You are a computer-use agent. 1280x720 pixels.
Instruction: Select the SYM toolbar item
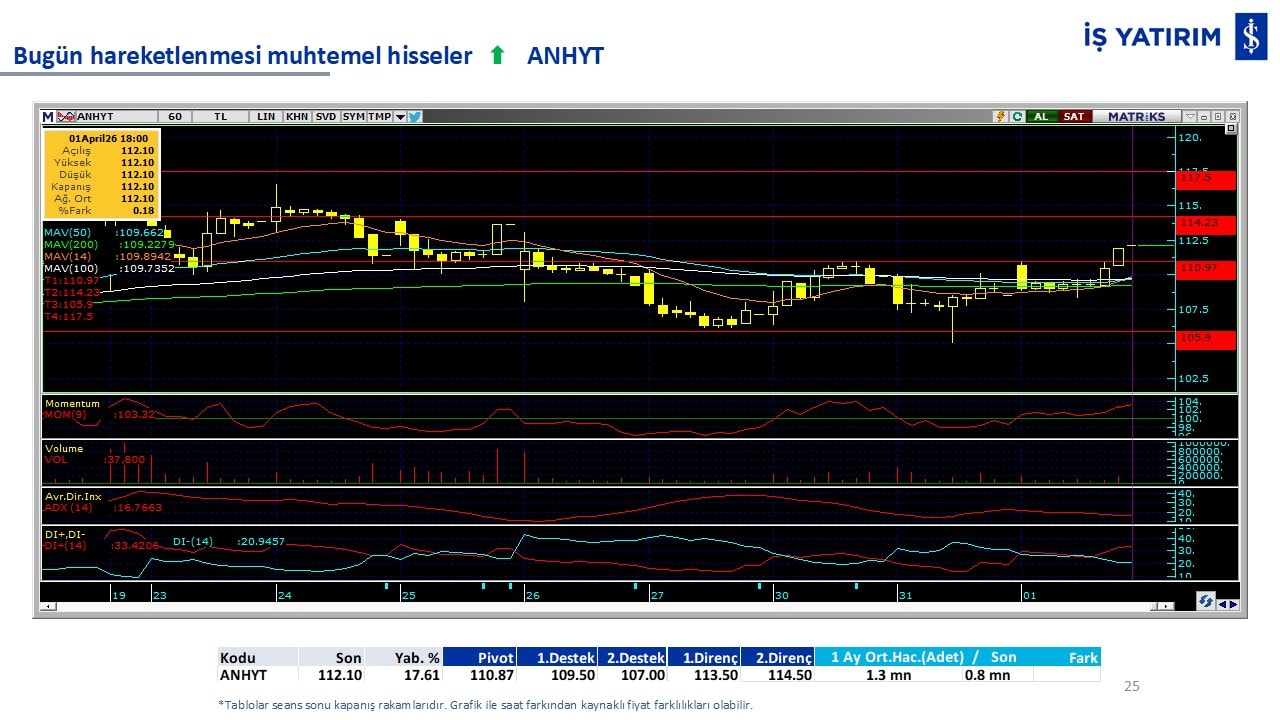click(353, 116)
